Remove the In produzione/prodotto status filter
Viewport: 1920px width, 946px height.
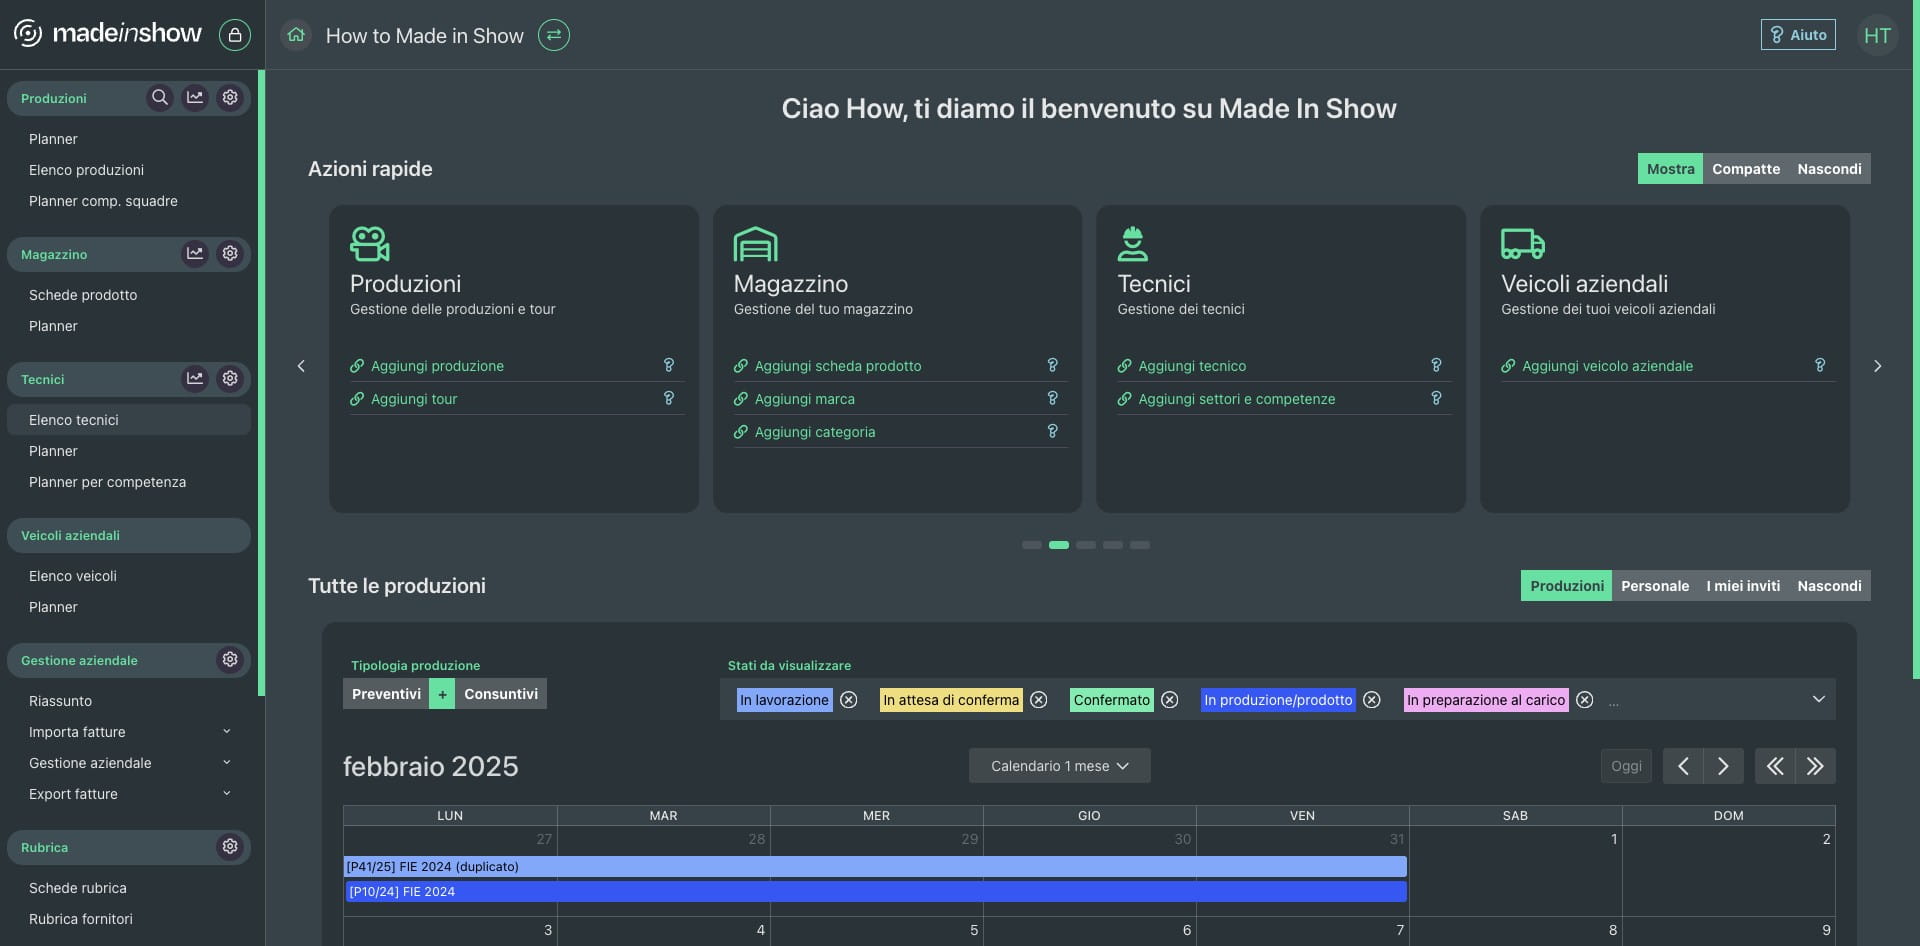point(1372,700)
